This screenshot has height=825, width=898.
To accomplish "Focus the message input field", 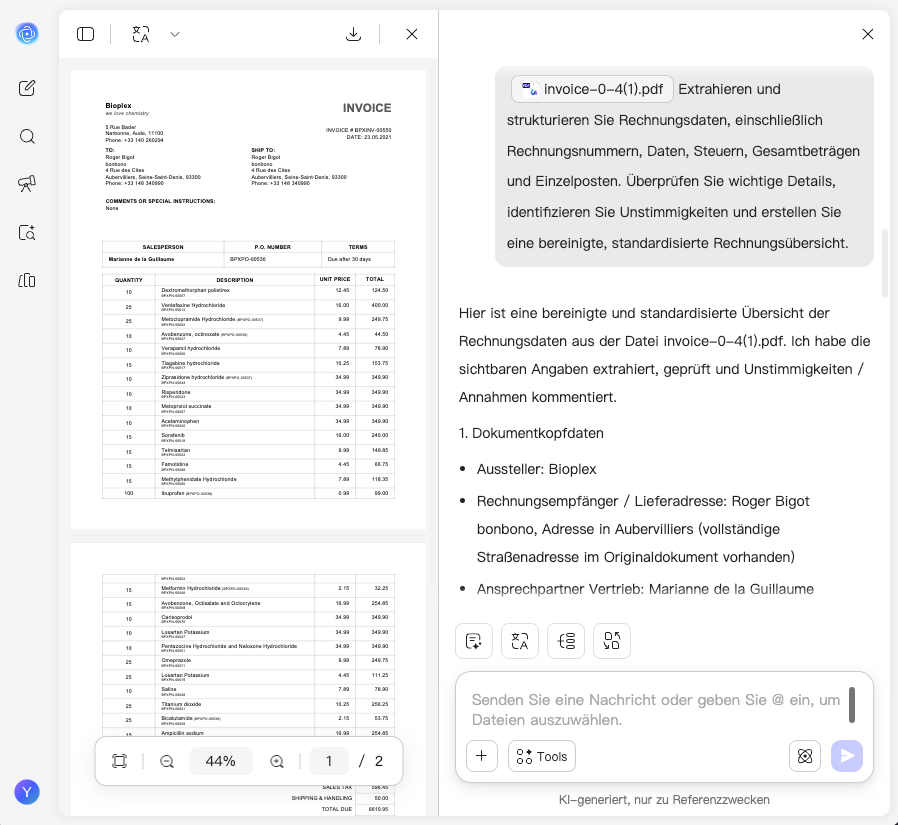I will 656,710.
